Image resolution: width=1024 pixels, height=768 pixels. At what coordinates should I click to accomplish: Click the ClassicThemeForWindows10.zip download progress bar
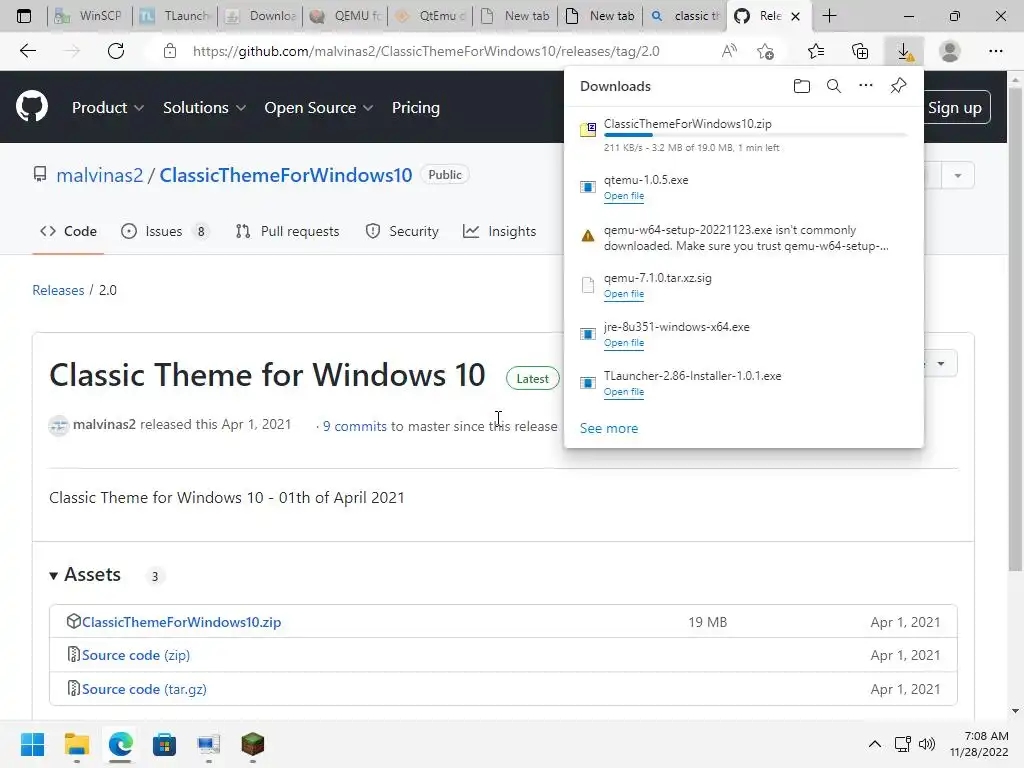tap(756, 135)
